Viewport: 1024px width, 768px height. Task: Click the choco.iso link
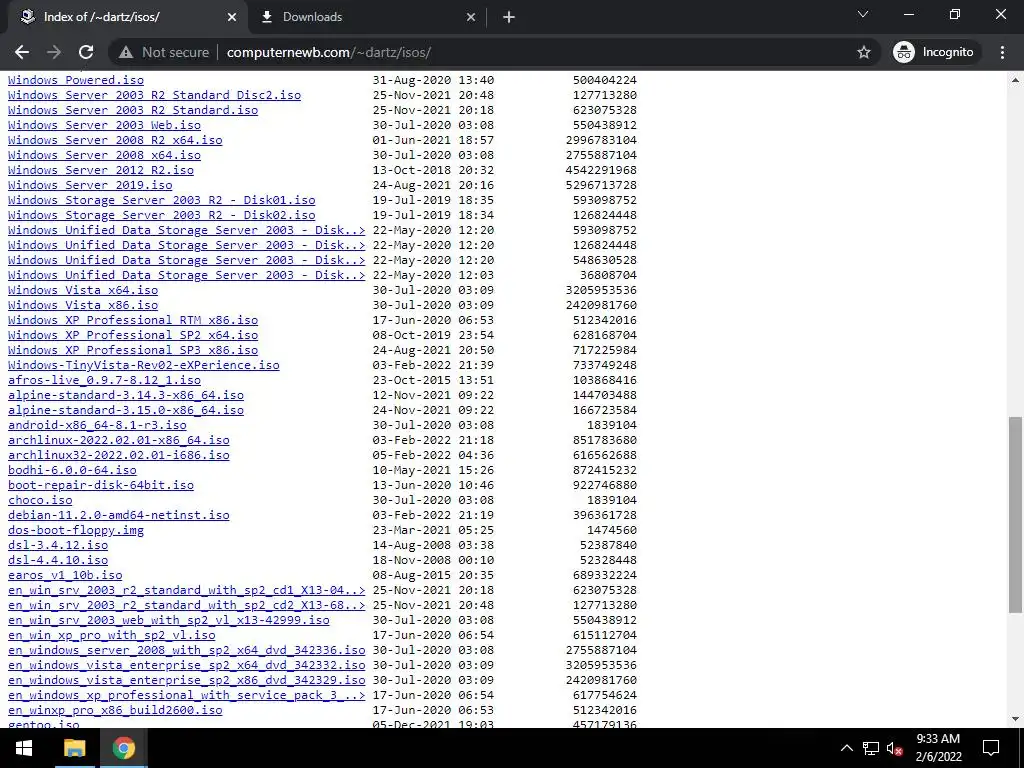click(x=40, y=500)
